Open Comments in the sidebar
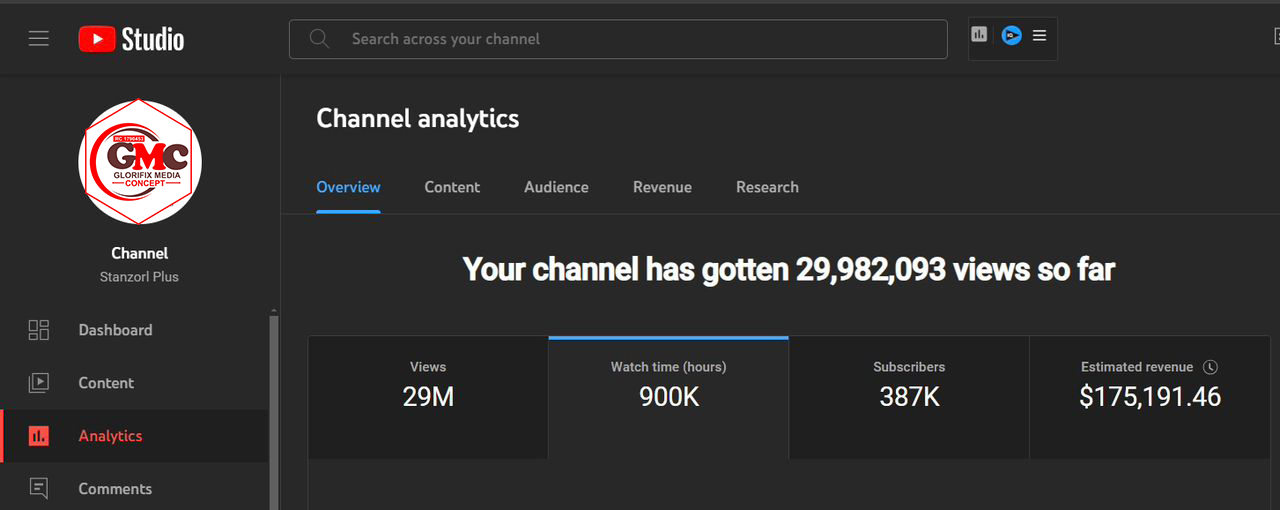The width and height of the screenshot is (1280, 510). tap(115, 489)
